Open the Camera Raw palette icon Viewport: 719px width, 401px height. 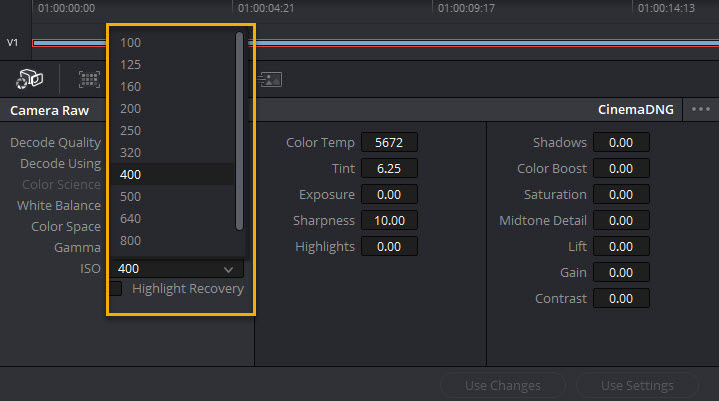30,79
